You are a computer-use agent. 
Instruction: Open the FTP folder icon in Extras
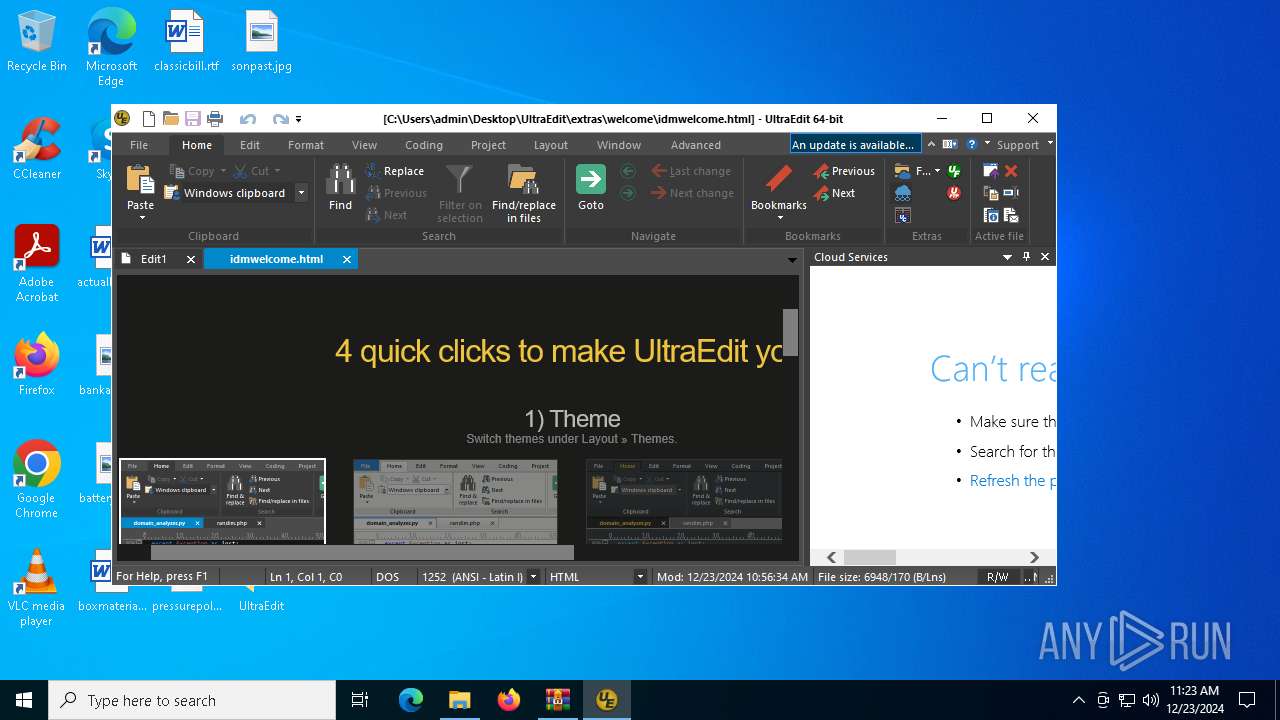tap(903, 171)
